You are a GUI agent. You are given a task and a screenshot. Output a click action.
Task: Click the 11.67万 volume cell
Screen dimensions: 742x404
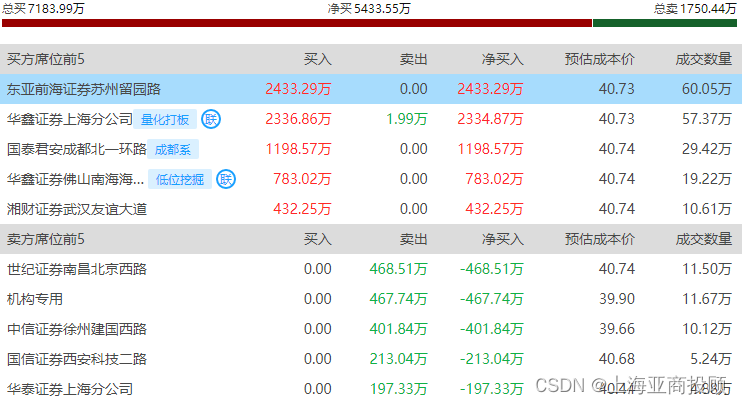[x=707, y=299]
